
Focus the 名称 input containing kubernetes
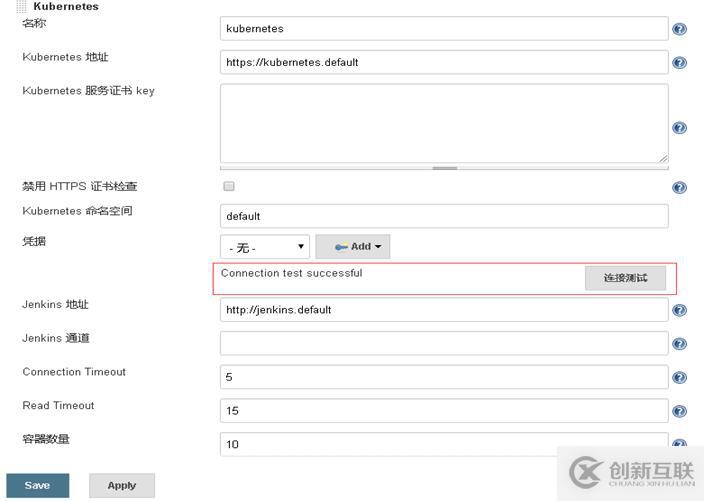coord(444,29)
